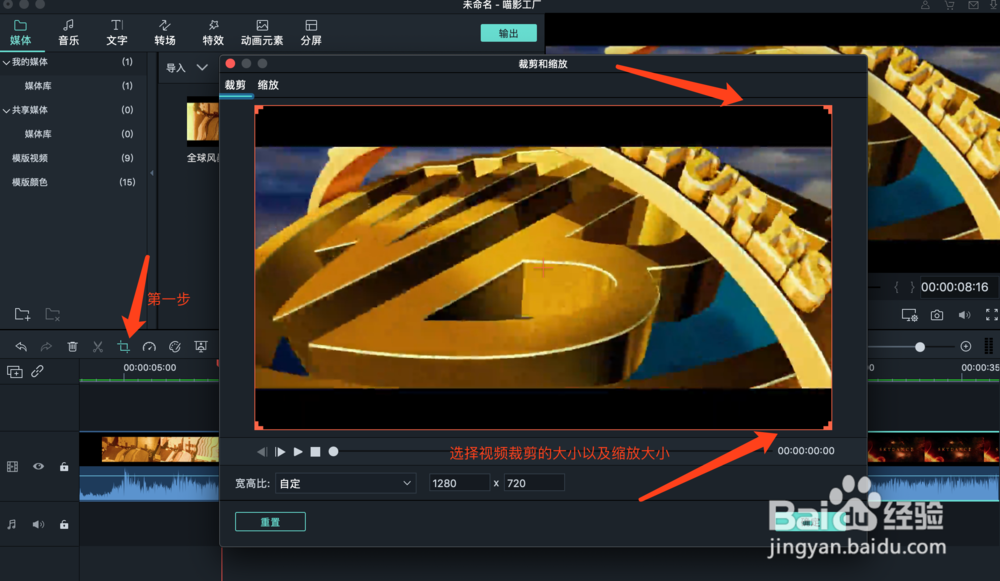Mute the audio track speaker

click(x=38, y=524)
